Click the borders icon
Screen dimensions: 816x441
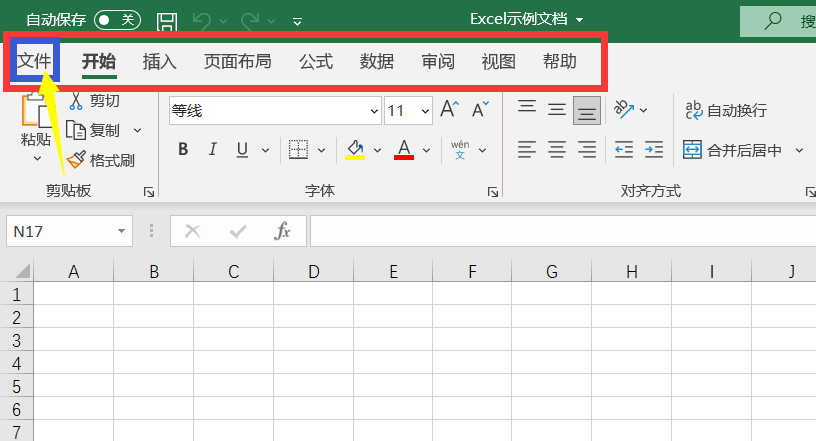[298, 150]
